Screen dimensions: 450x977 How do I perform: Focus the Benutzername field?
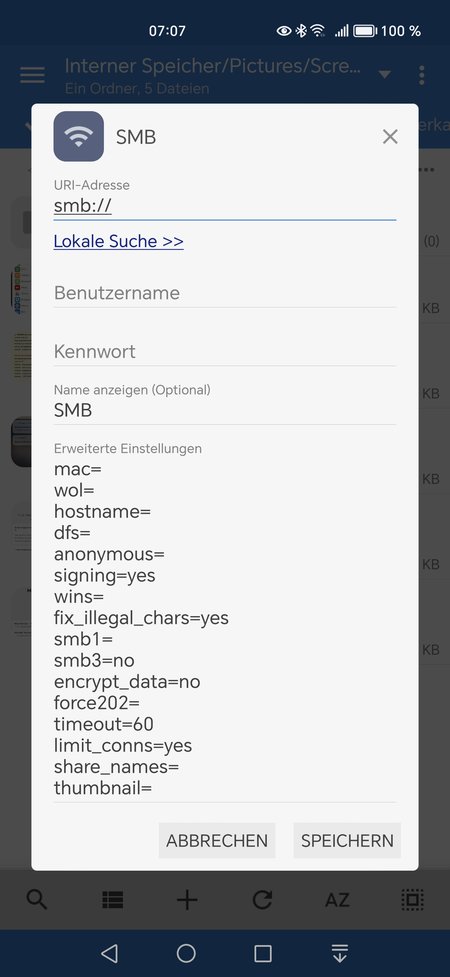[224, 293]
